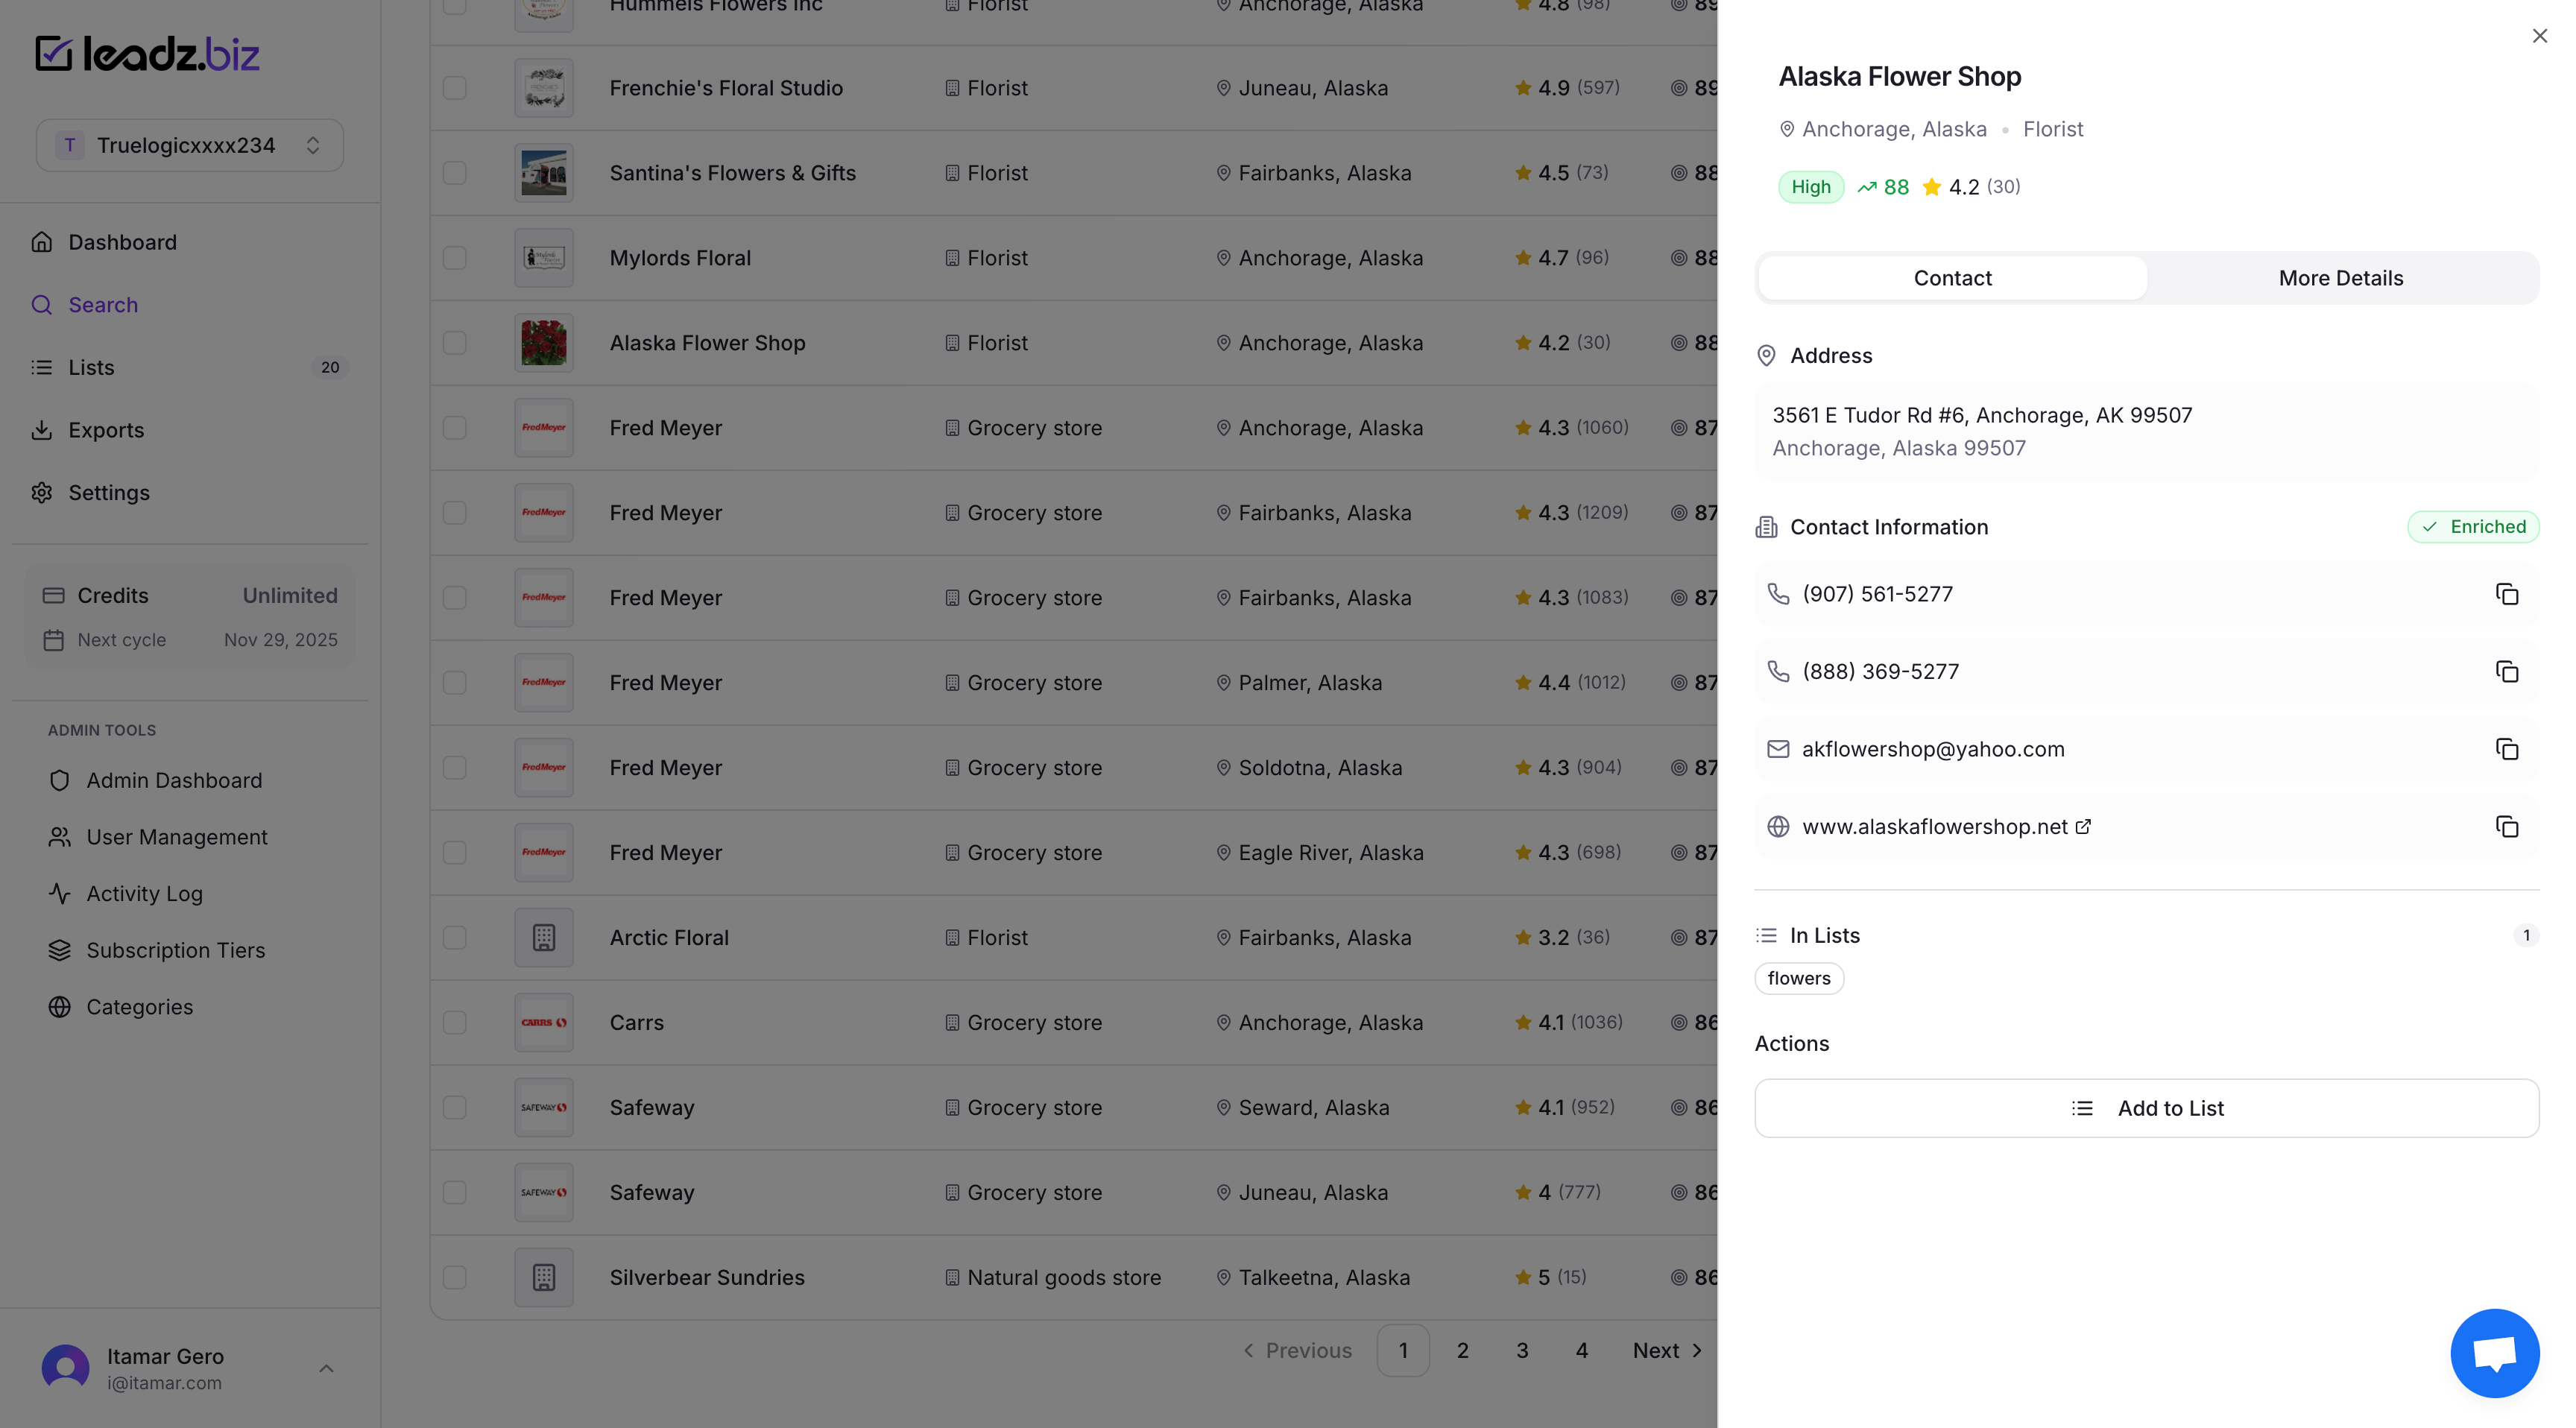The height and width of the screenshot is (1428, 2576).
Task: Click the Alaska Flower Shop thumbnail image
Action: pos(544,343)
